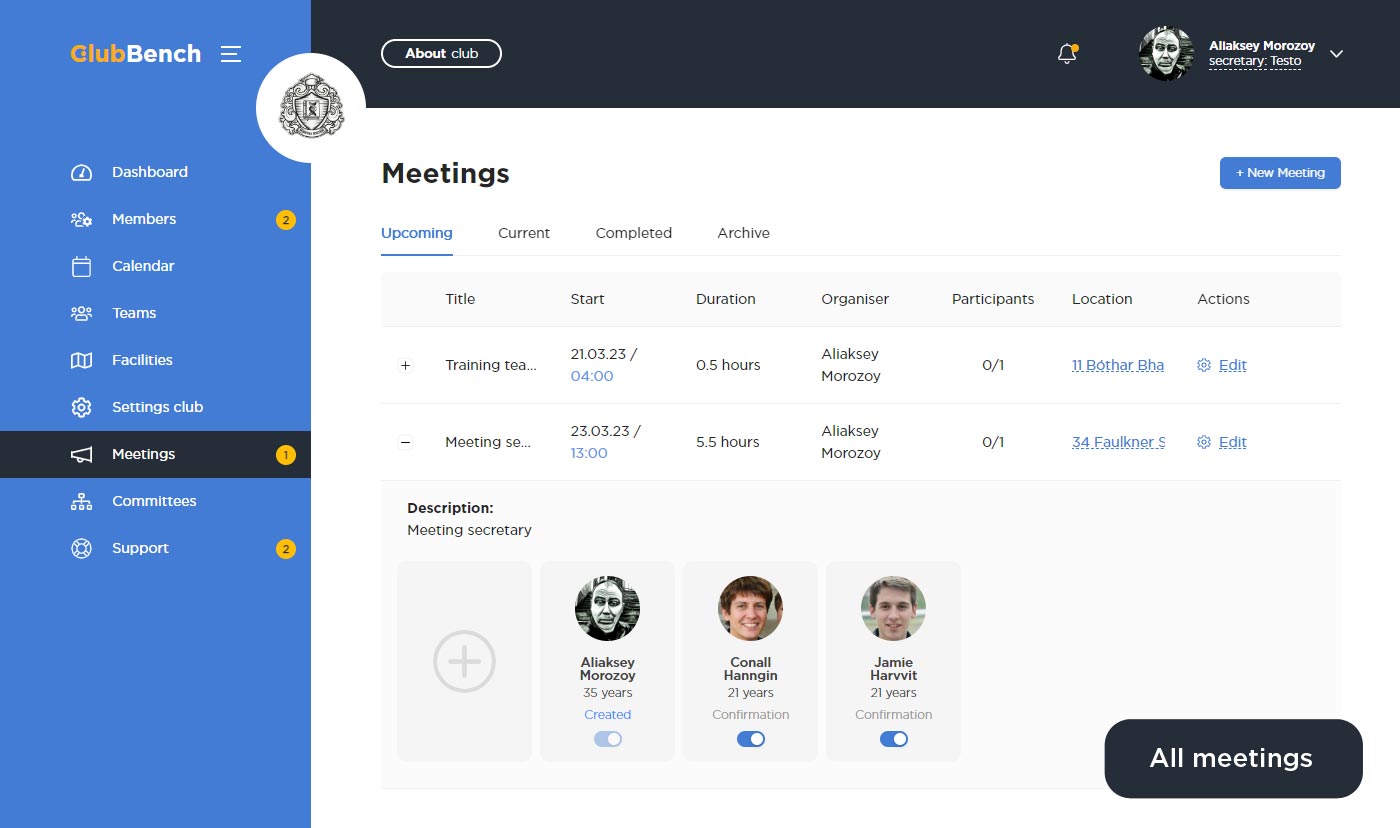Add participant with large plus icon
This screenshot has width=1400, height=828.
(464, 661)
